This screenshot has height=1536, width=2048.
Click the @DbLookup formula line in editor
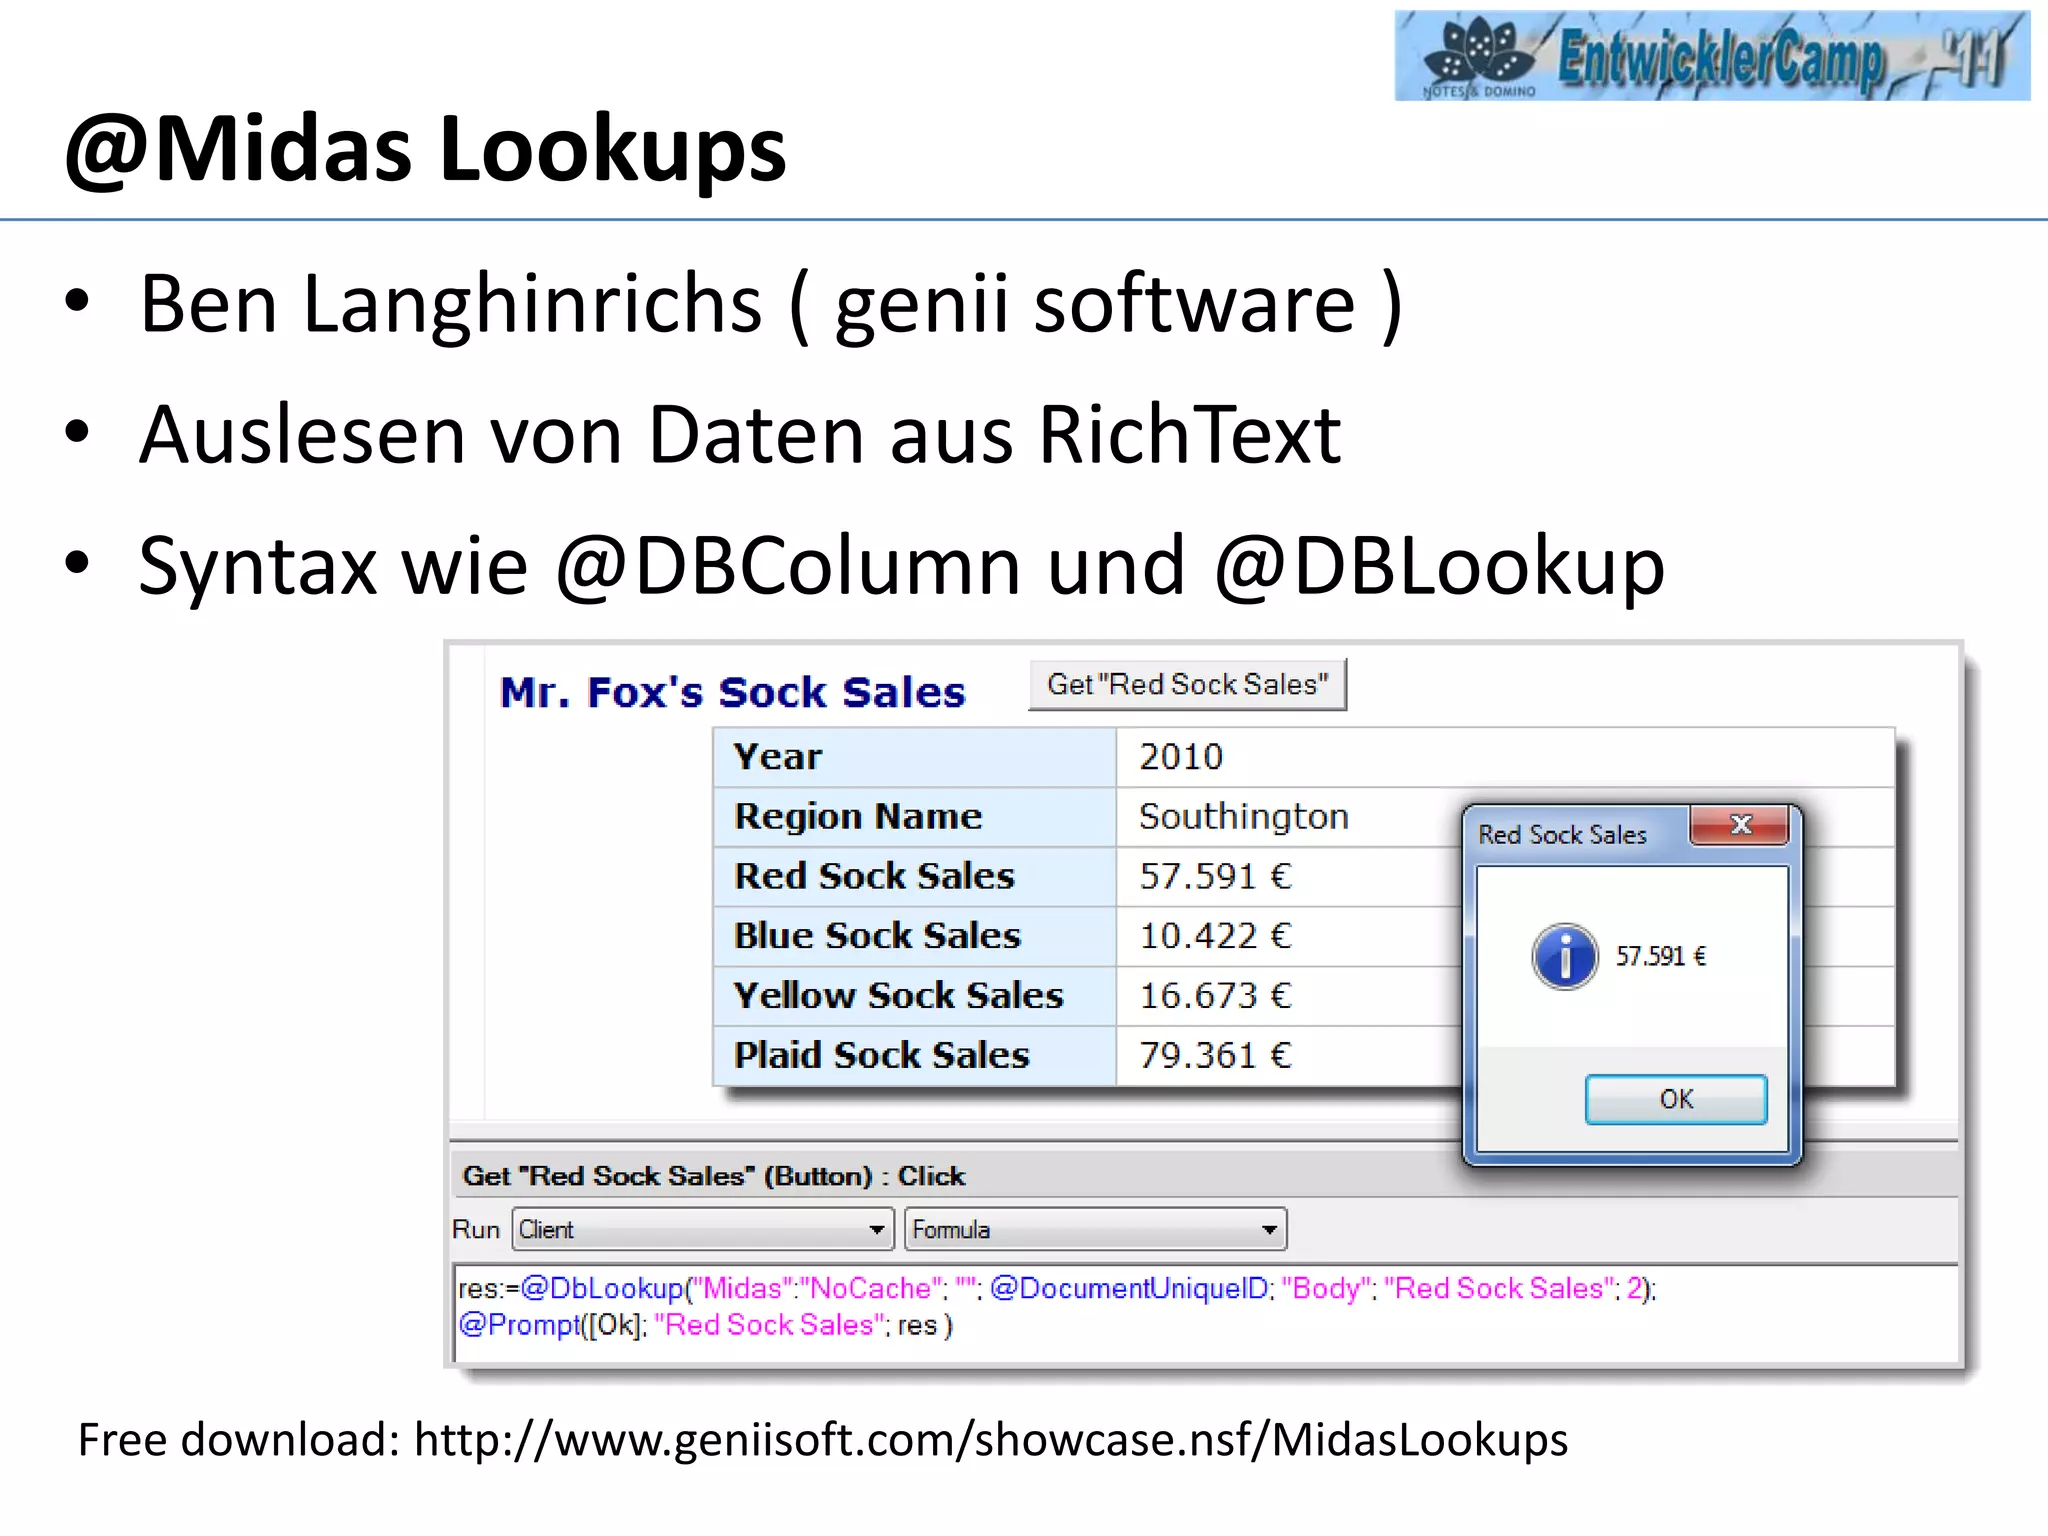tap(1057, 1288)
